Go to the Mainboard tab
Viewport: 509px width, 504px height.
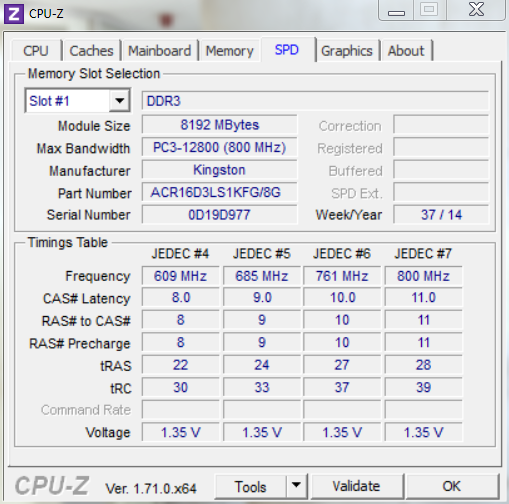pyautogui.click(x=160, y=51)
